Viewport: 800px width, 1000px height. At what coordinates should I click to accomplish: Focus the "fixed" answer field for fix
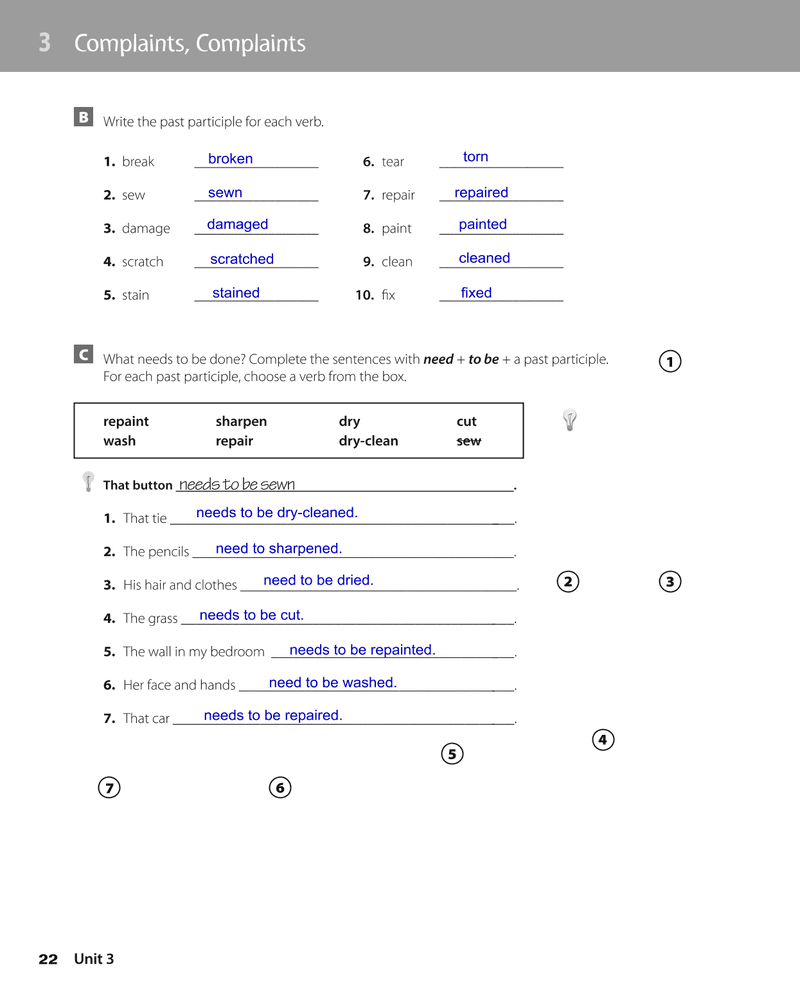tap(501, 294)
